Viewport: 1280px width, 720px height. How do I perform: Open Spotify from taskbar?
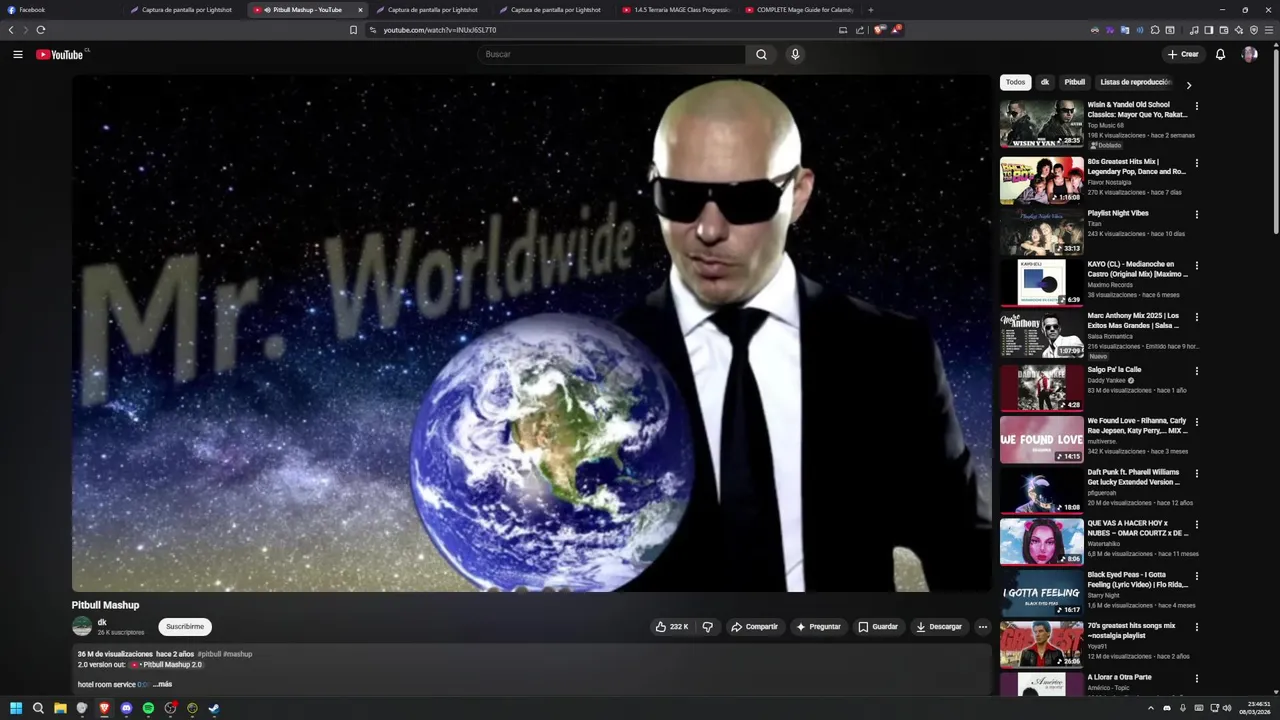pos(148,708)
